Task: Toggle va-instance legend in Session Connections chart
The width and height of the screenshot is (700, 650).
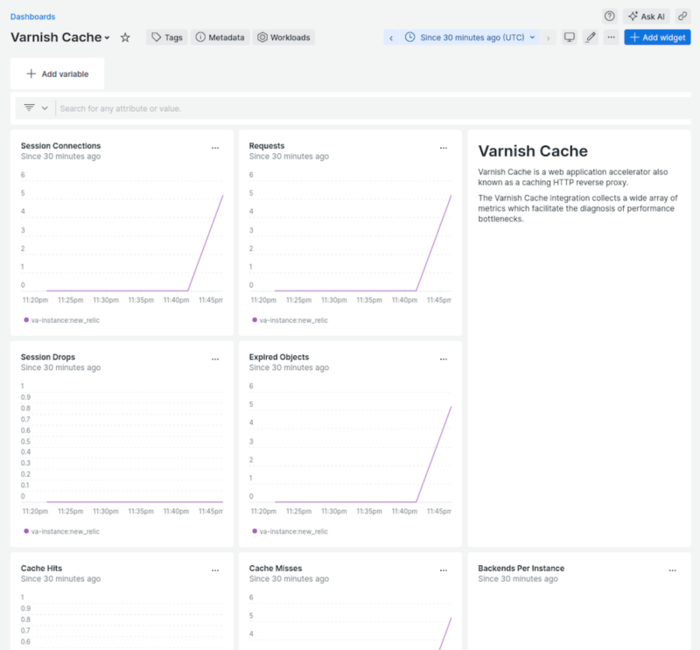Action: [x=62, y=320]
